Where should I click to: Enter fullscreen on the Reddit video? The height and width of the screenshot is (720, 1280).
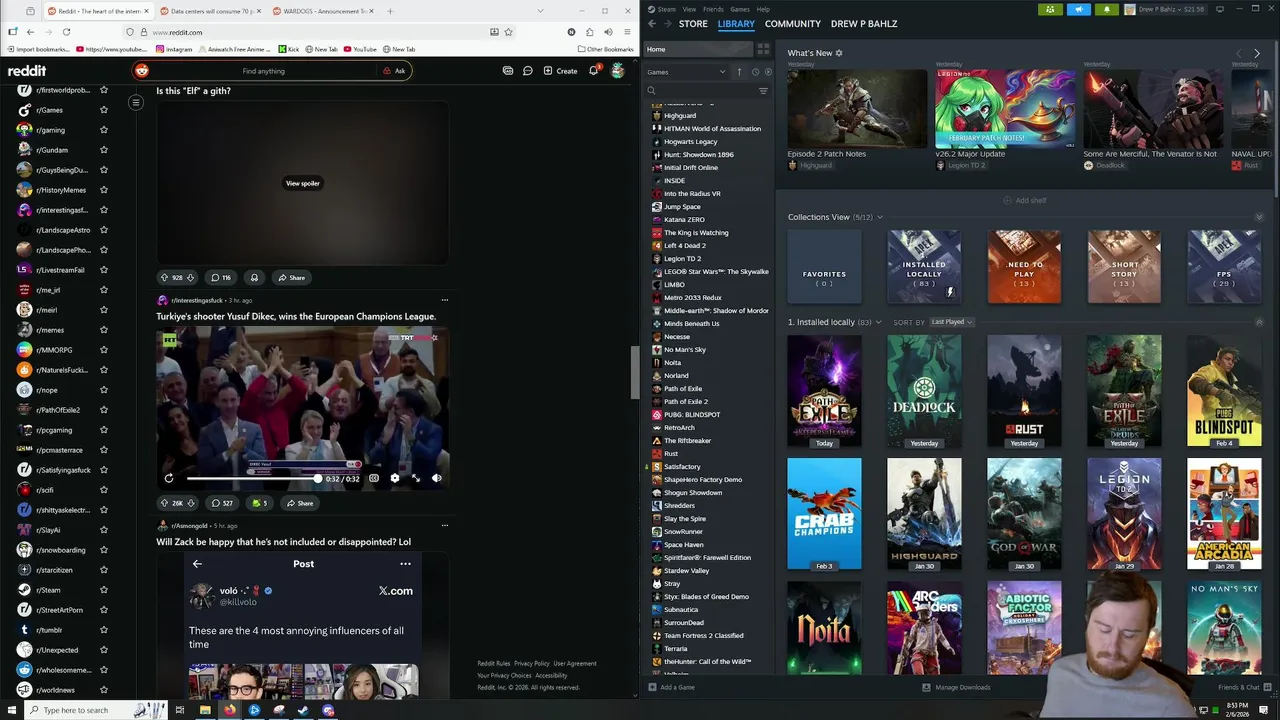[416, 479]
